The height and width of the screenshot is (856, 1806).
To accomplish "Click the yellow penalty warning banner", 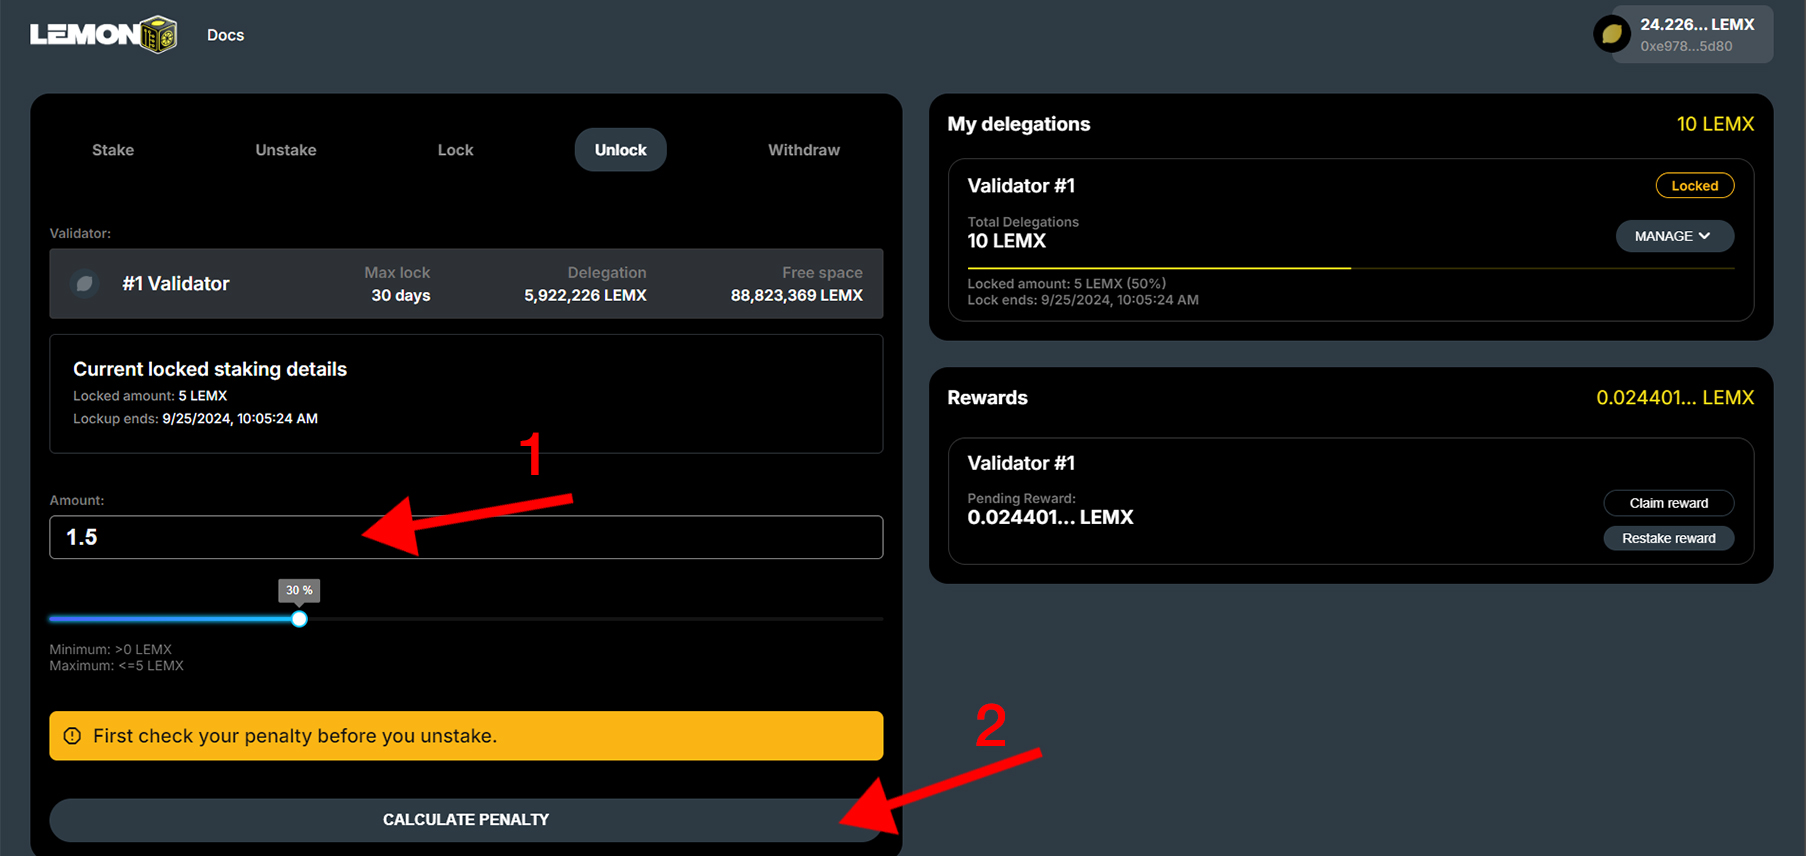I will [x=466, y=736].
